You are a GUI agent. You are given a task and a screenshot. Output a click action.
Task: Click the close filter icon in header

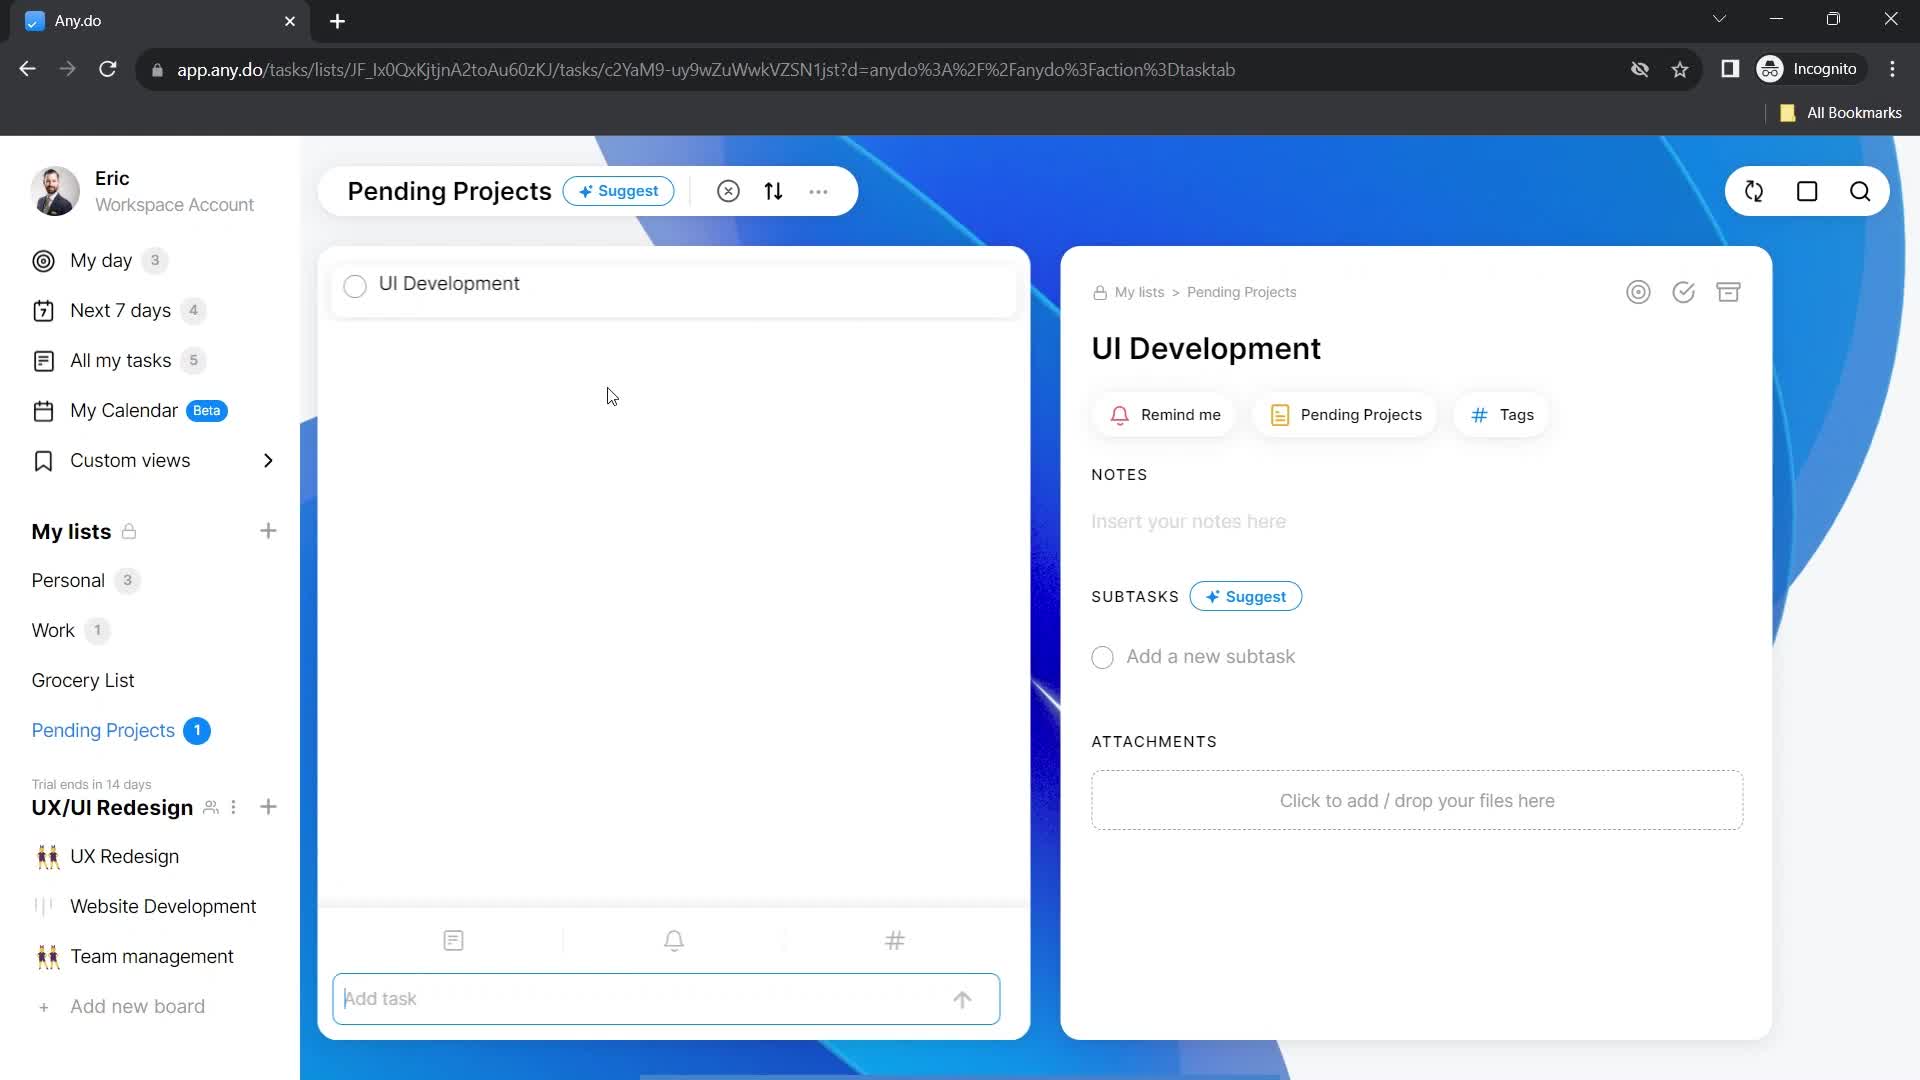coord(729,191)
